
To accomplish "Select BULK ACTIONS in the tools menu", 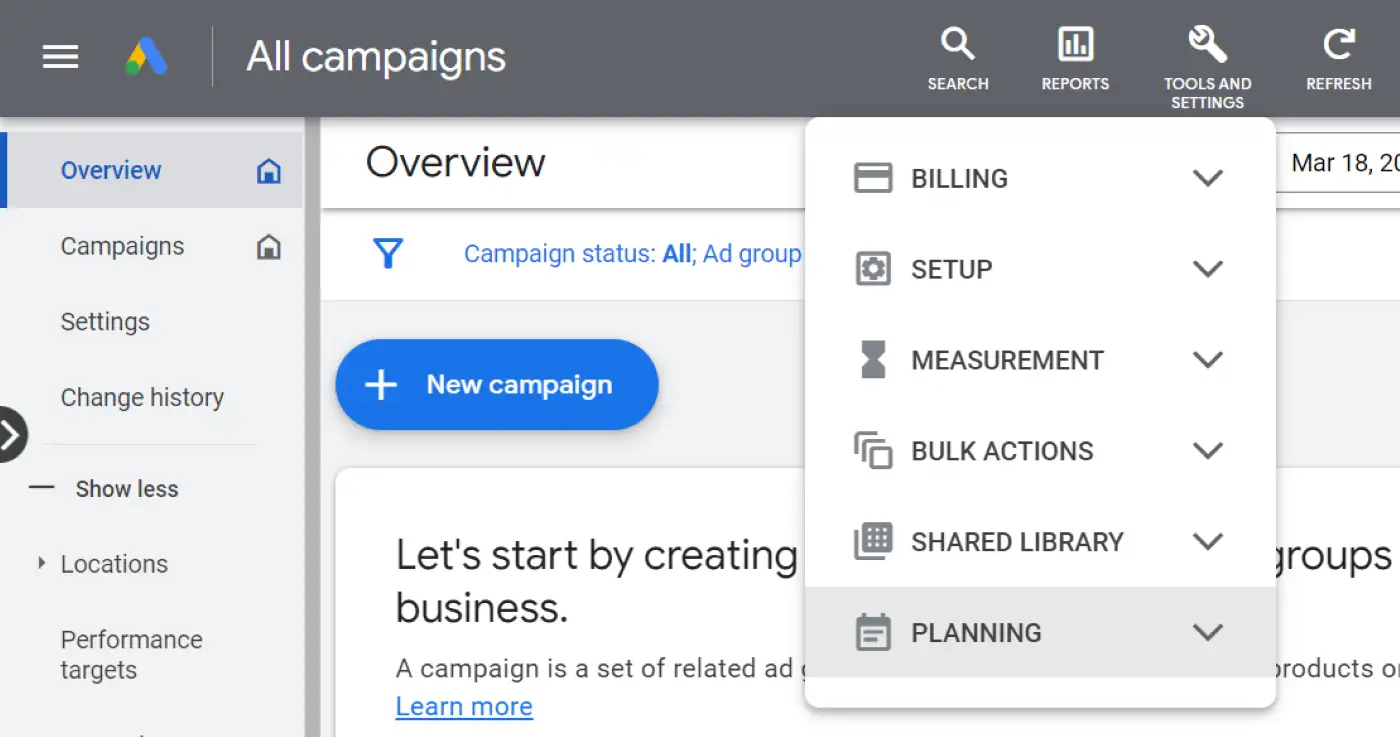I will (1040, 451).
